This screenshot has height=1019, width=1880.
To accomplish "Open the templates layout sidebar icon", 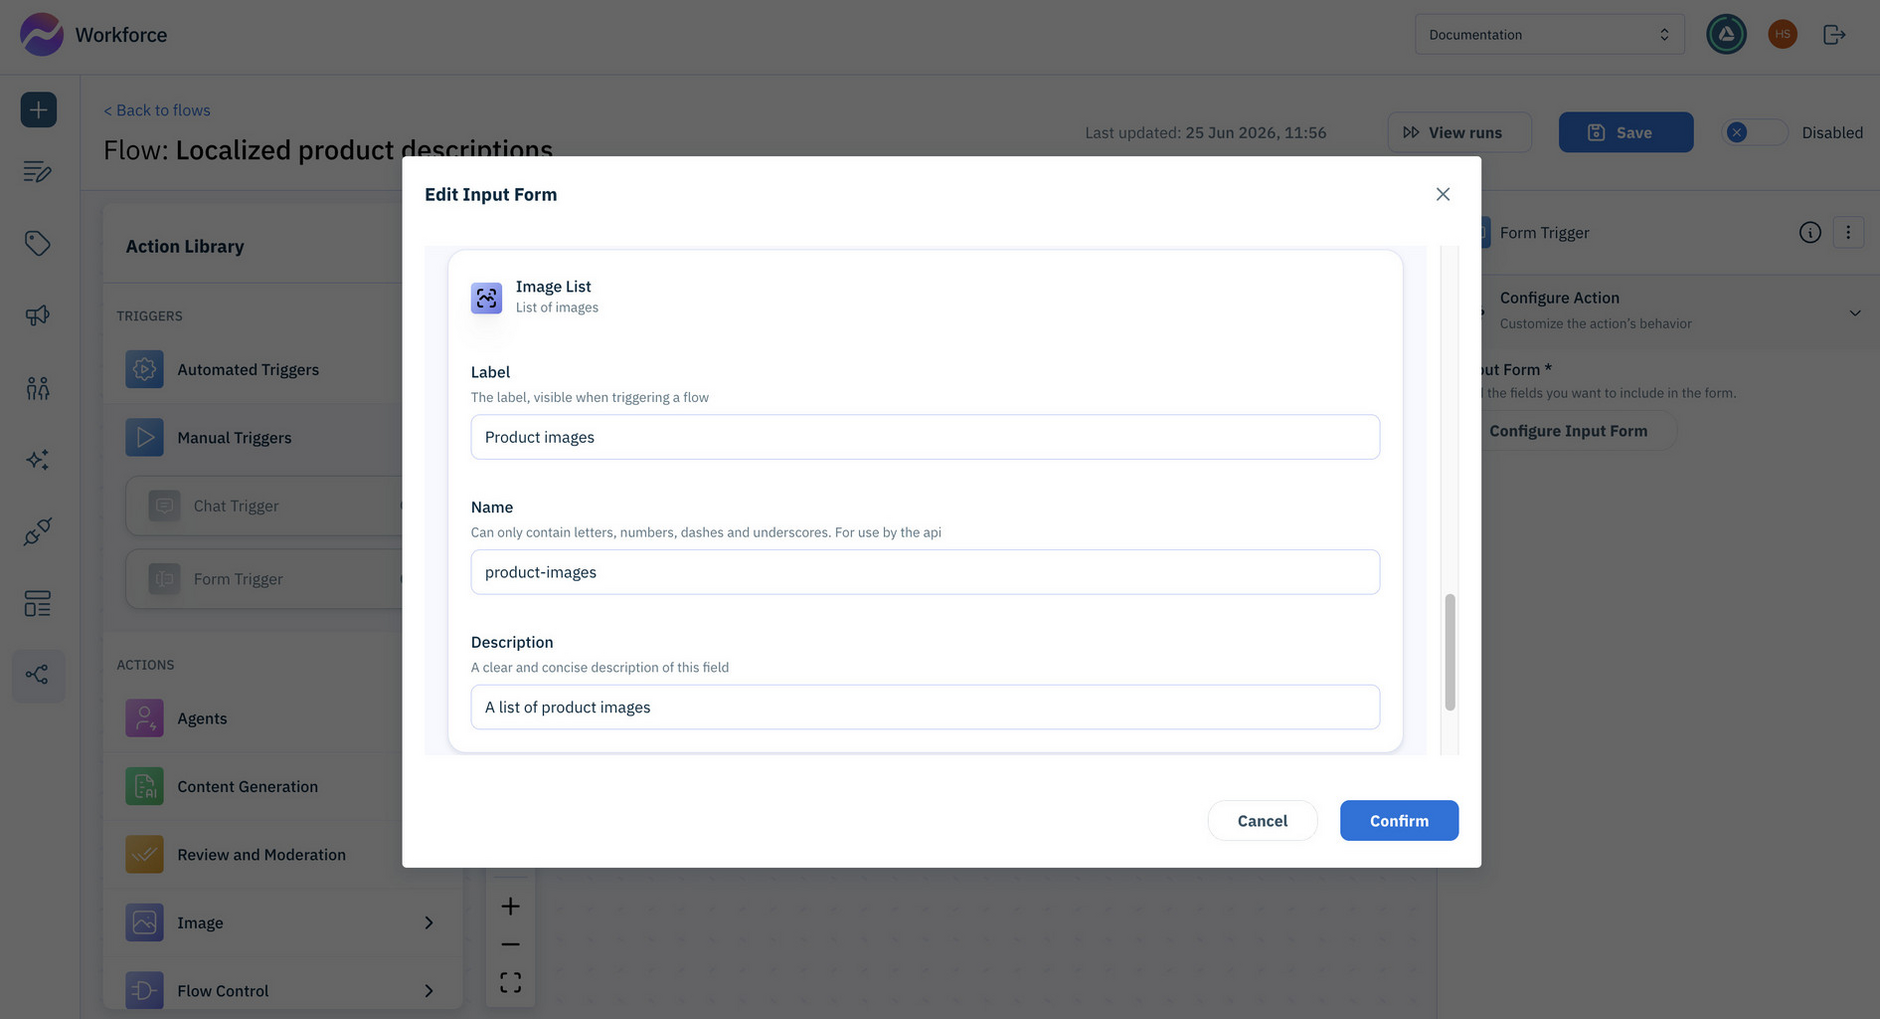I will tap(38, 604).
